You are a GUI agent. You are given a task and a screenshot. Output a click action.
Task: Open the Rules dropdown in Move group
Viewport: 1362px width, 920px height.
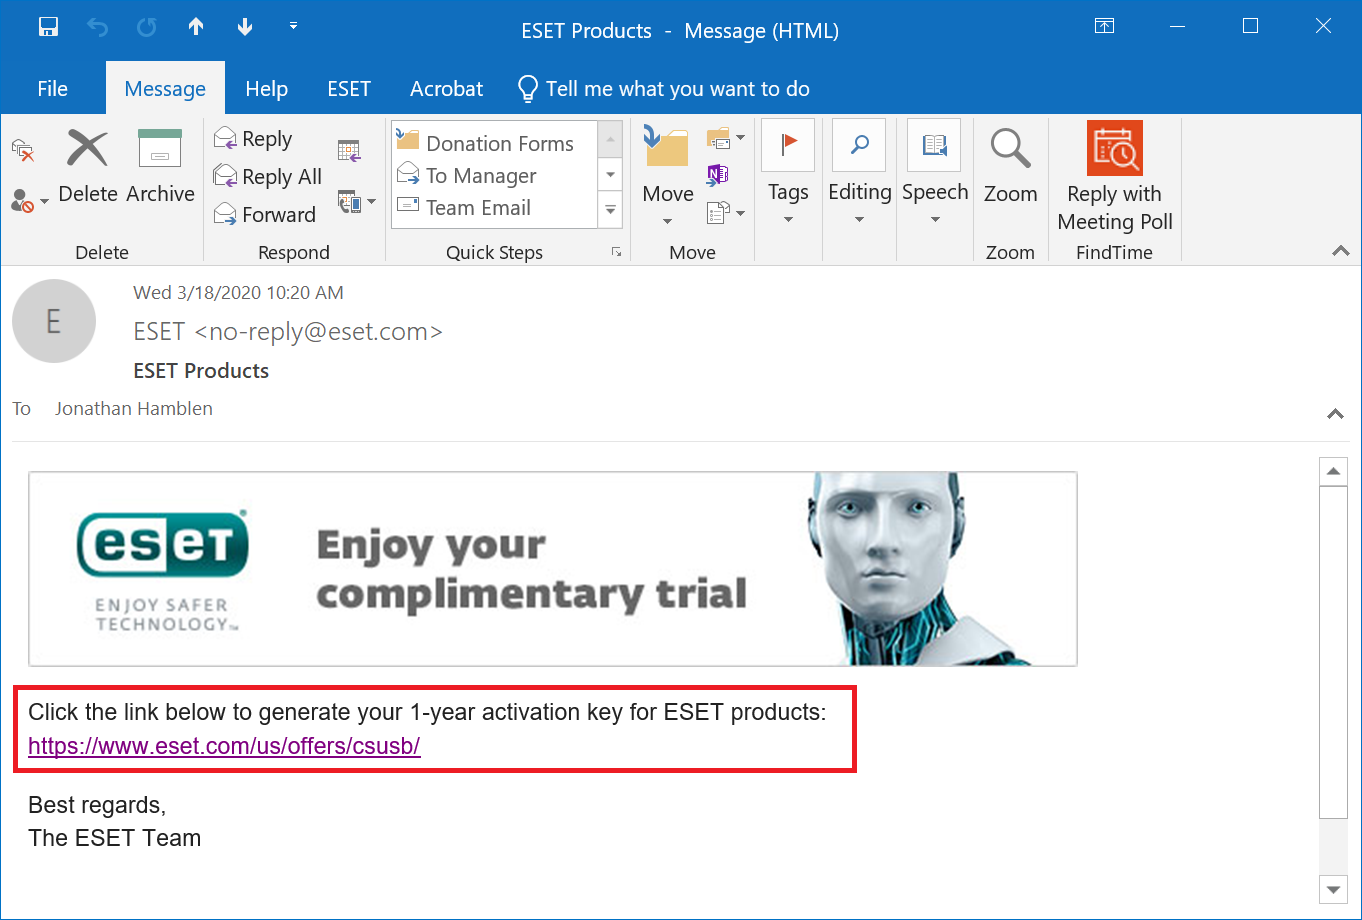coord(726,138)
